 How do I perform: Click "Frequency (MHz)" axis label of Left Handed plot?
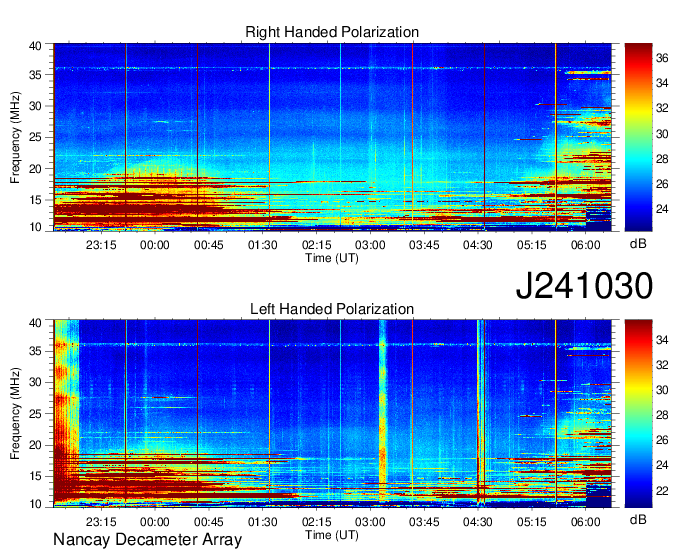tap(15, 414)
